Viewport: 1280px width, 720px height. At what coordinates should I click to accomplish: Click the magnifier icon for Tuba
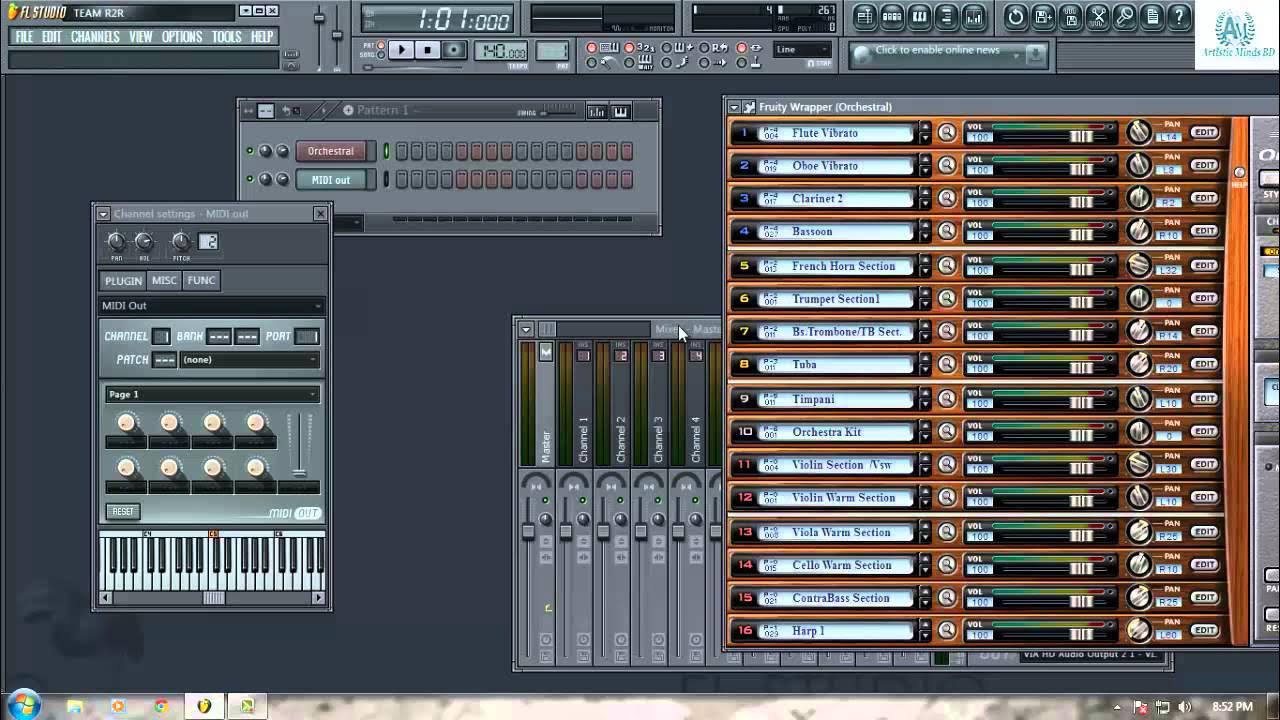[947, 365]
